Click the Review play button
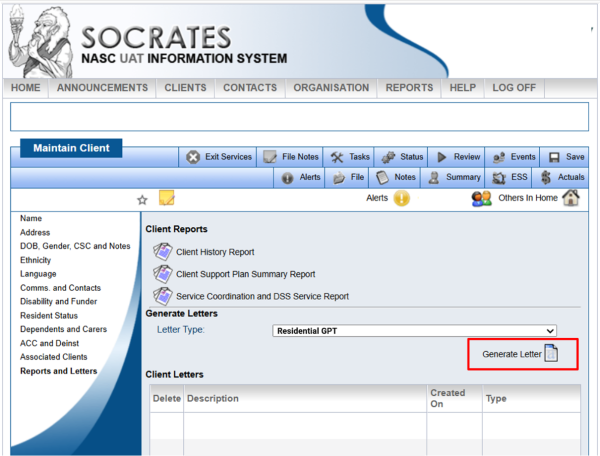Screen dimensions: 600x456 456,157
